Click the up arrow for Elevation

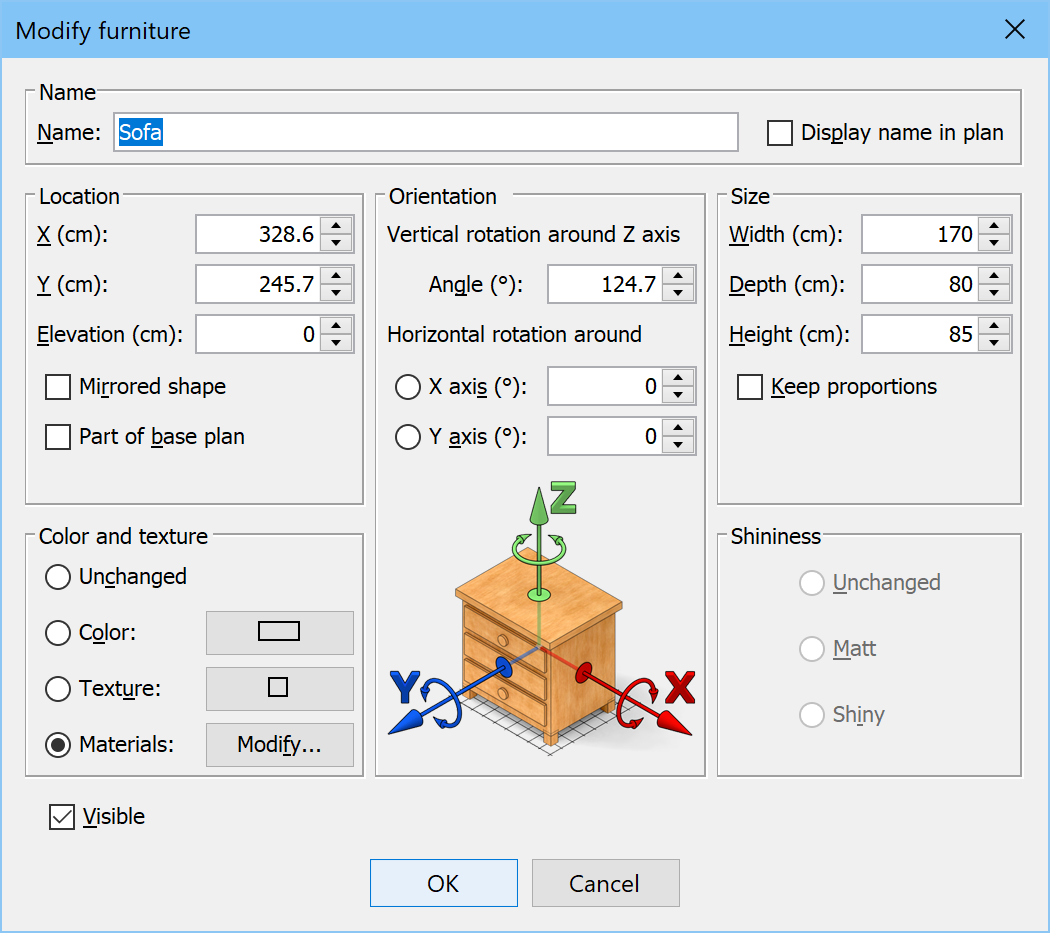click(337, 326)
